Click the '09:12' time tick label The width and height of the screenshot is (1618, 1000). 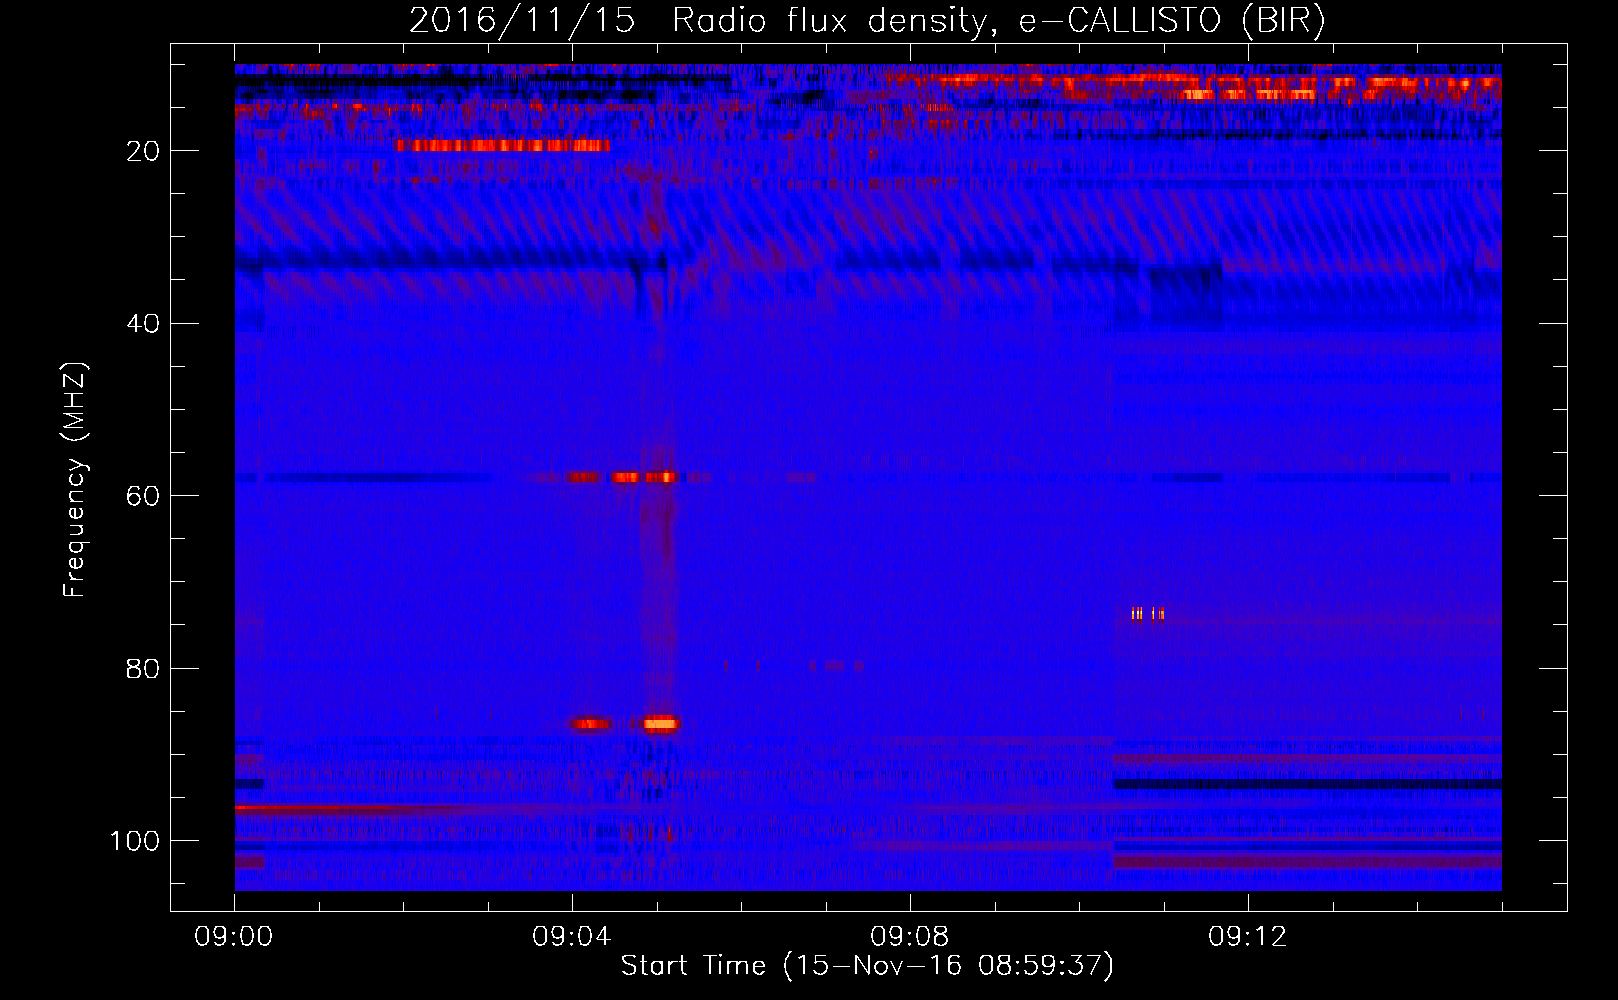(x=1248, y=937)
